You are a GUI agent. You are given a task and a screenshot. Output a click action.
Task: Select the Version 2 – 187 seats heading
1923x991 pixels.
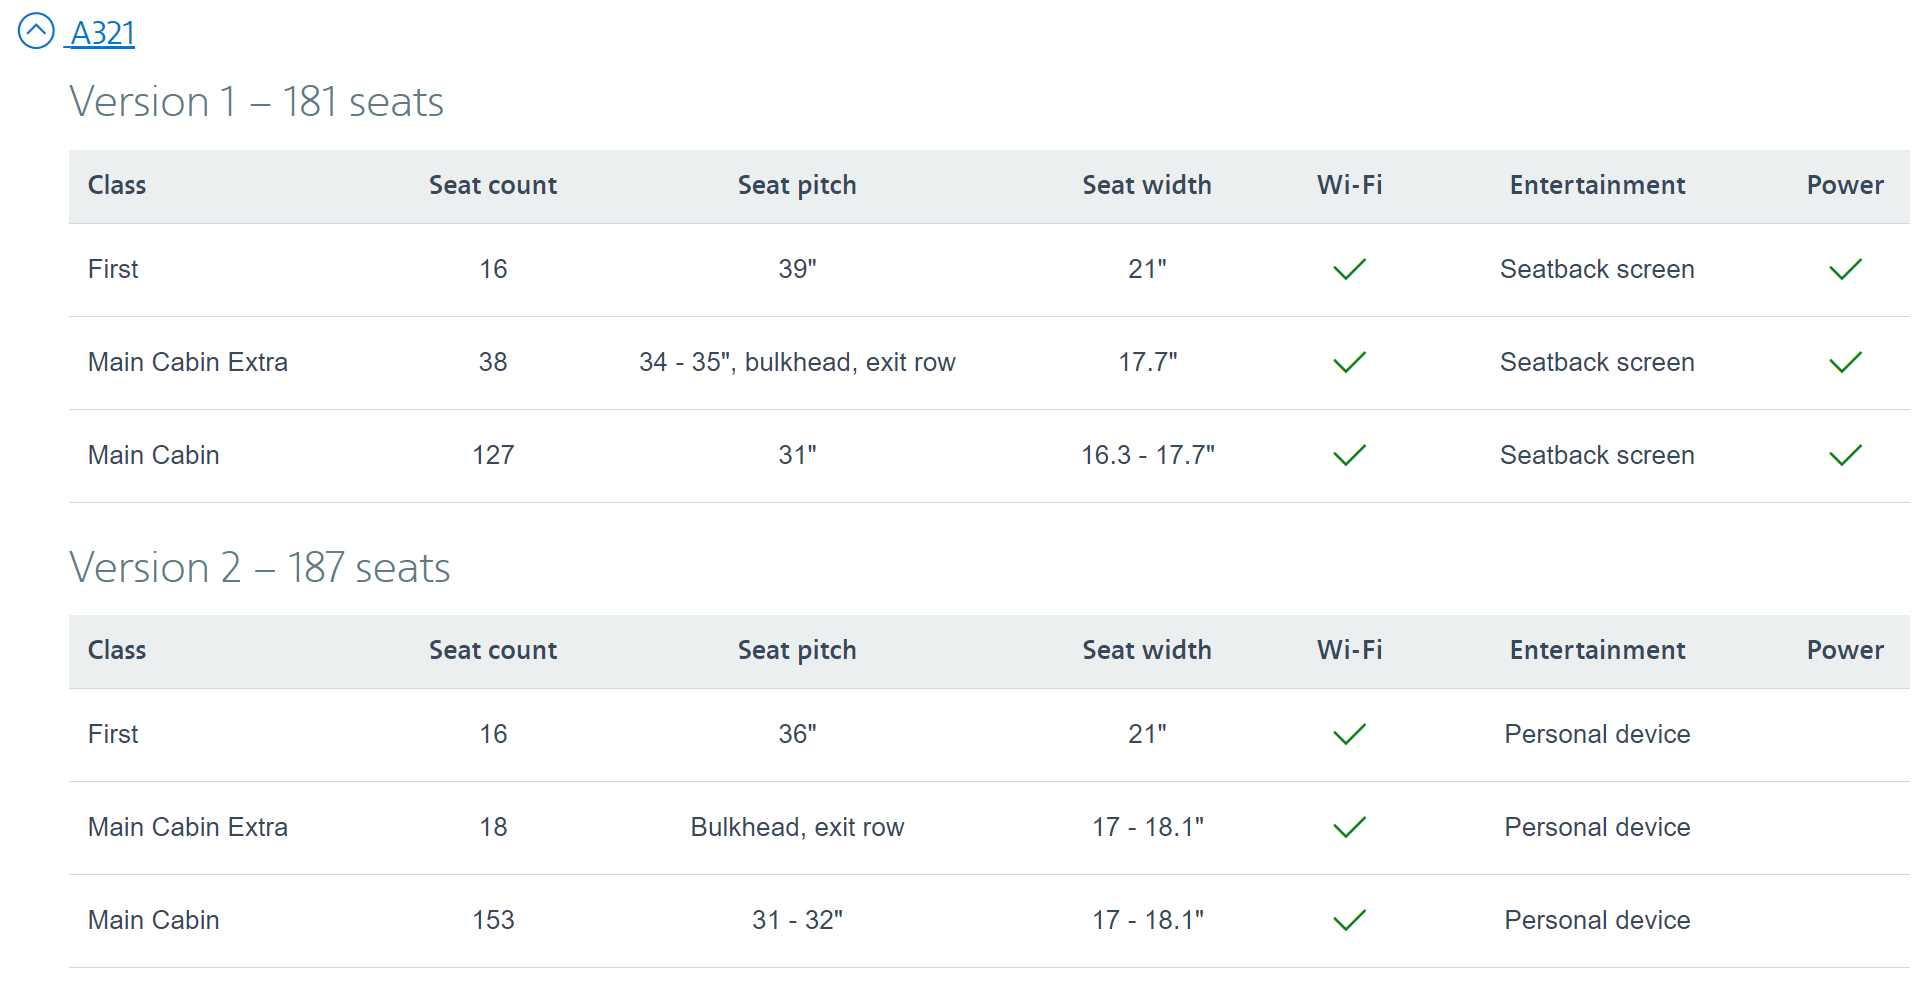coord(260,568)
